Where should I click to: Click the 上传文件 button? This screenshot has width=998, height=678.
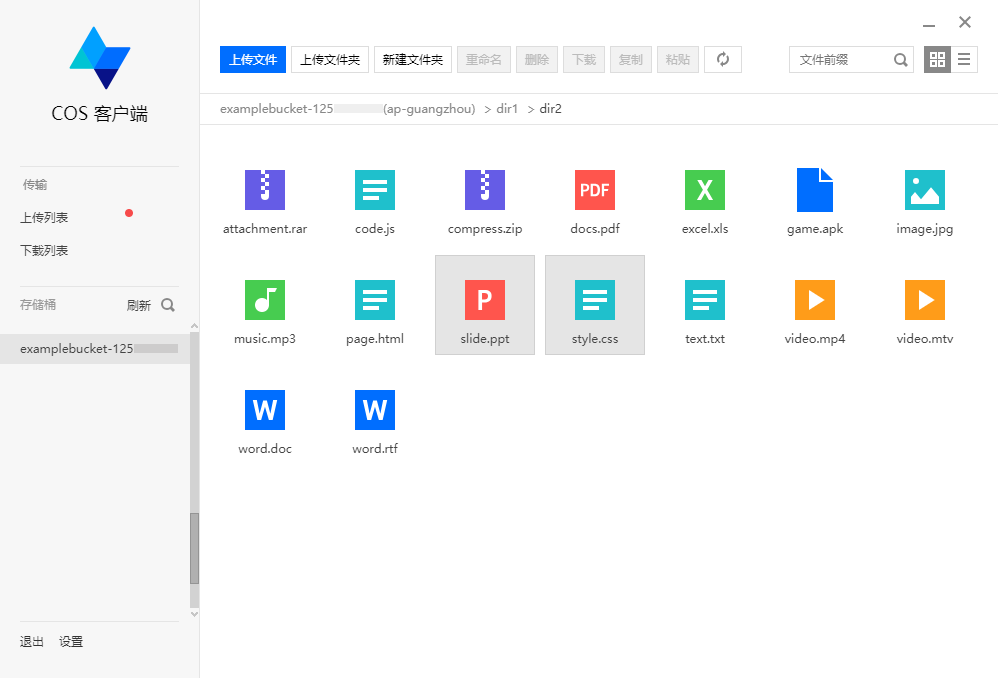(x=252, y=59)
